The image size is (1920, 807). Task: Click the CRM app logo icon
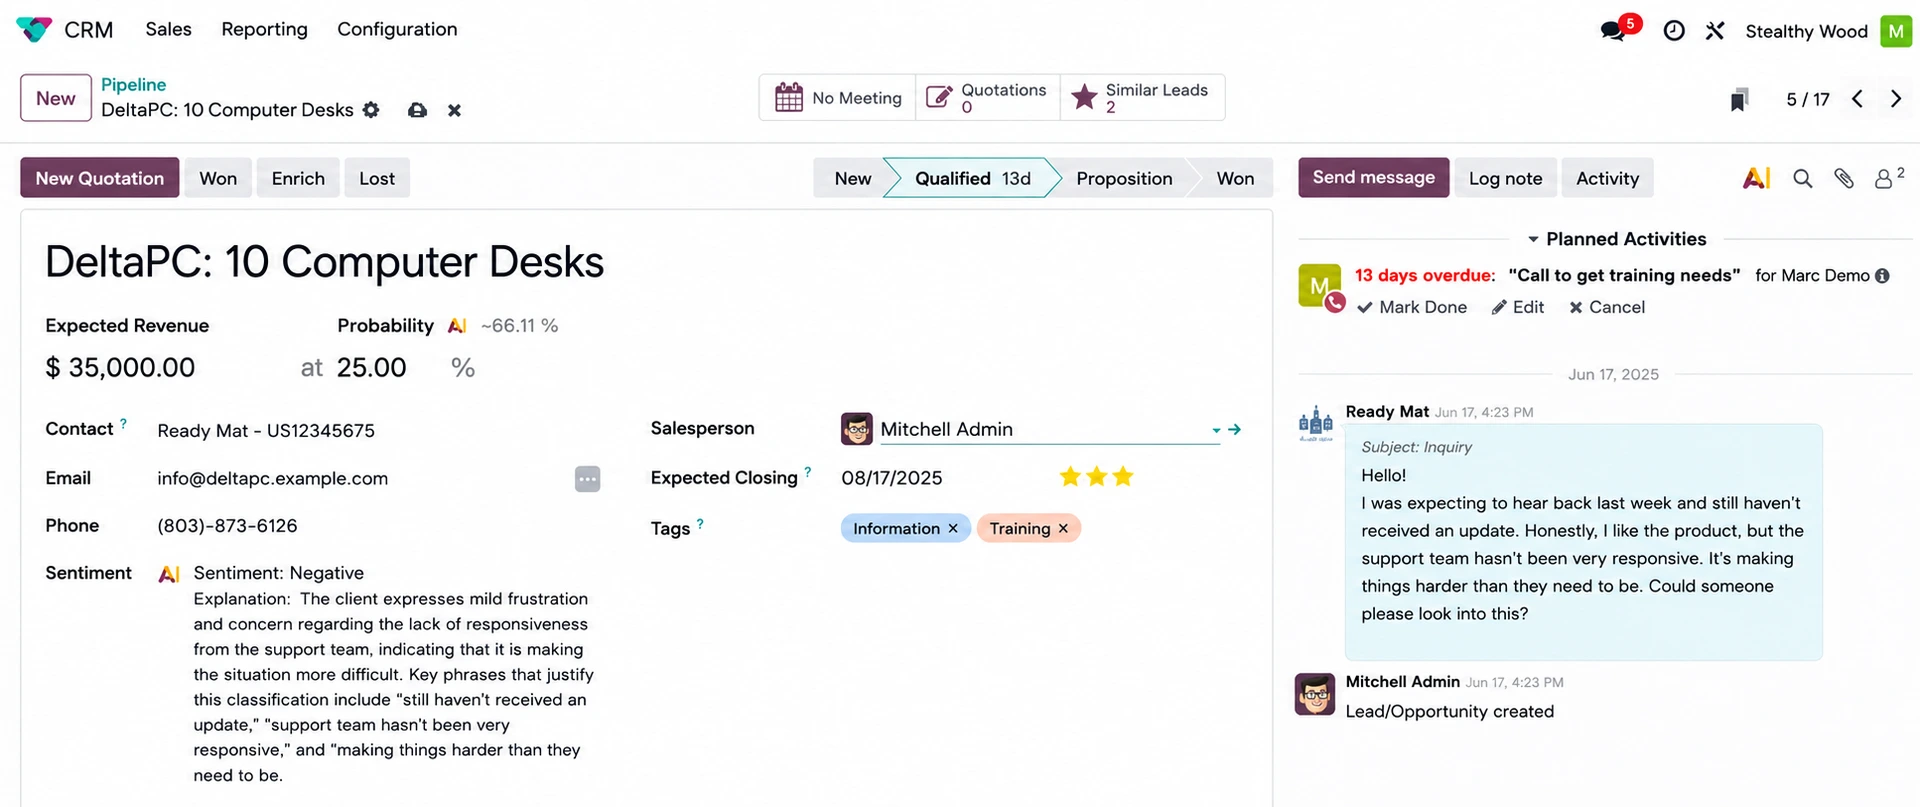click(x=34, y=30)
